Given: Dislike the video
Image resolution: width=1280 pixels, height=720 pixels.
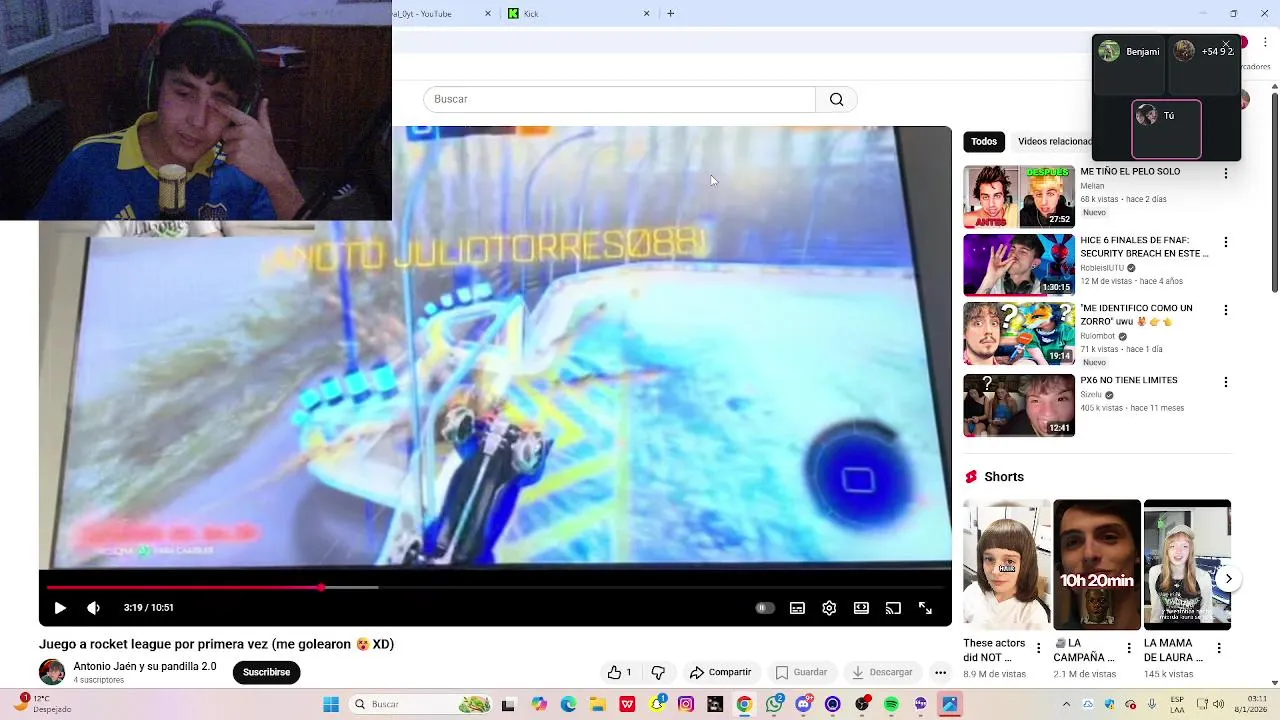Looking at the screenshot, I should [x=658, y=672].
